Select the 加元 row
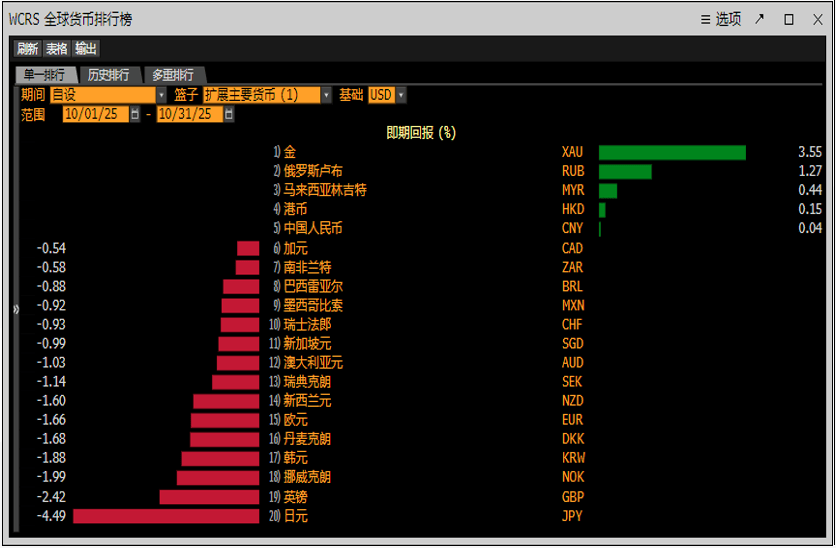This screenshot has height=548, width=836. (x=421, y=248)
